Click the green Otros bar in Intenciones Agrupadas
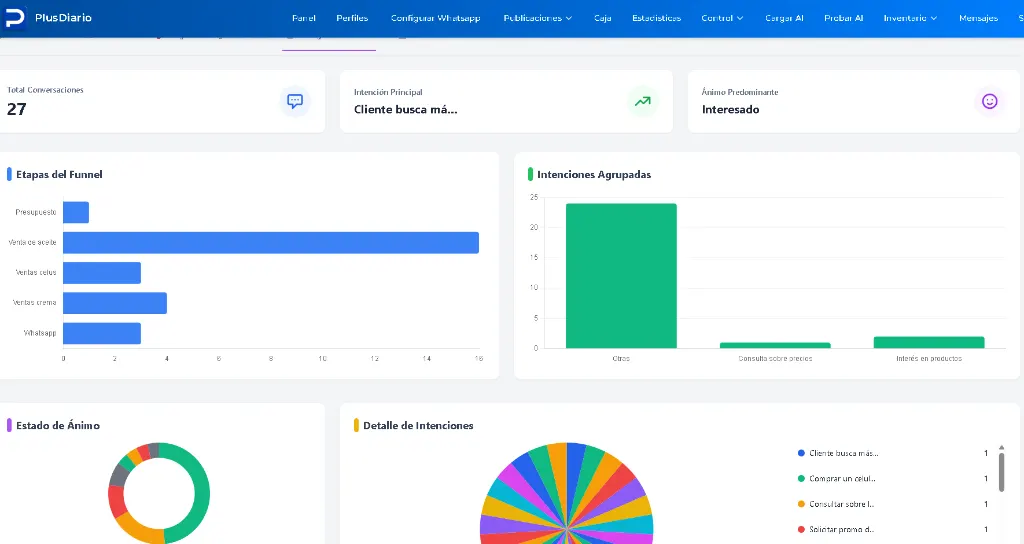This screenshot has height=544, width=1024. (x=621, y=276)
